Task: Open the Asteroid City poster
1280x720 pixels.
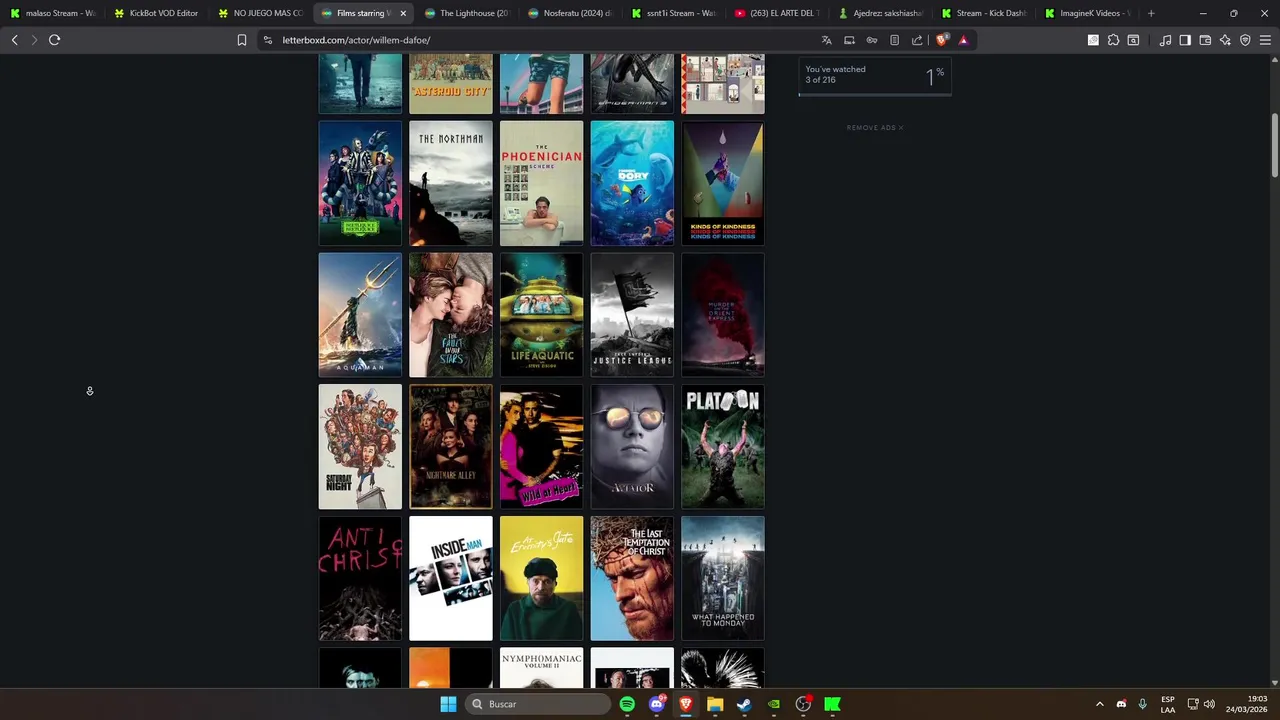Action: [x=451, y=84]
